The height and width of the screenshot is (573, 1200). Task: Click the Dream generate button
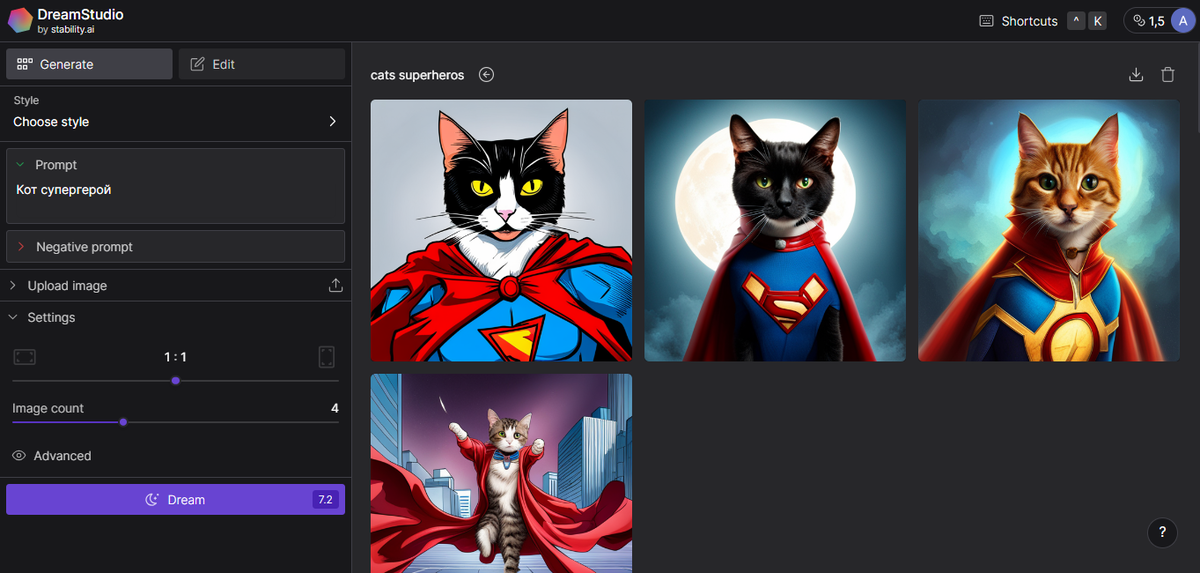point(175,499)
